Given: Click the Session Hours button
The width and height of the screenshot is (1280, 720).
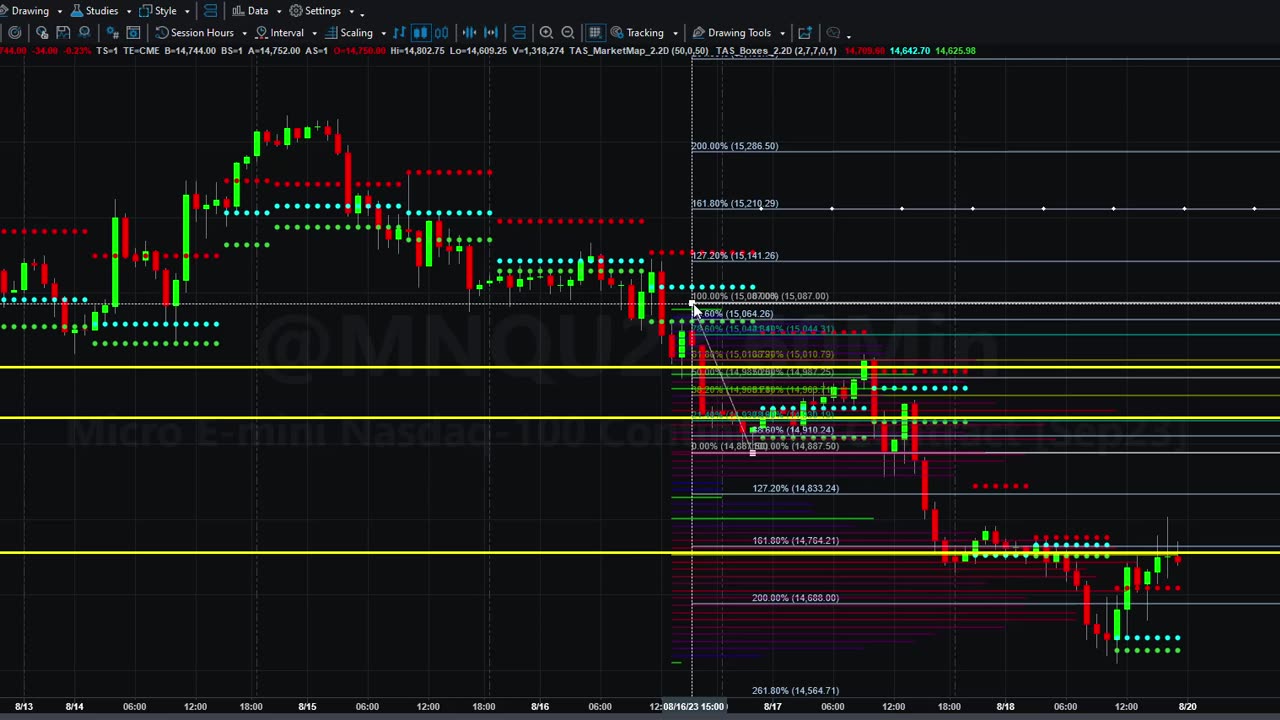Looking at the screenshot, I should pos(194,33).
